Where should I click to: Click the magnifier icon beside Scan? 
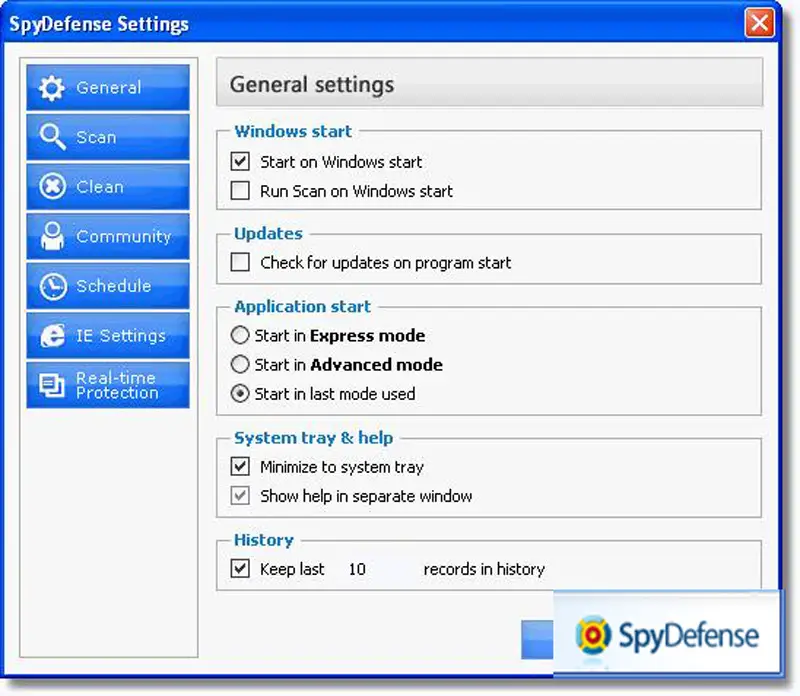coord(53,137)
